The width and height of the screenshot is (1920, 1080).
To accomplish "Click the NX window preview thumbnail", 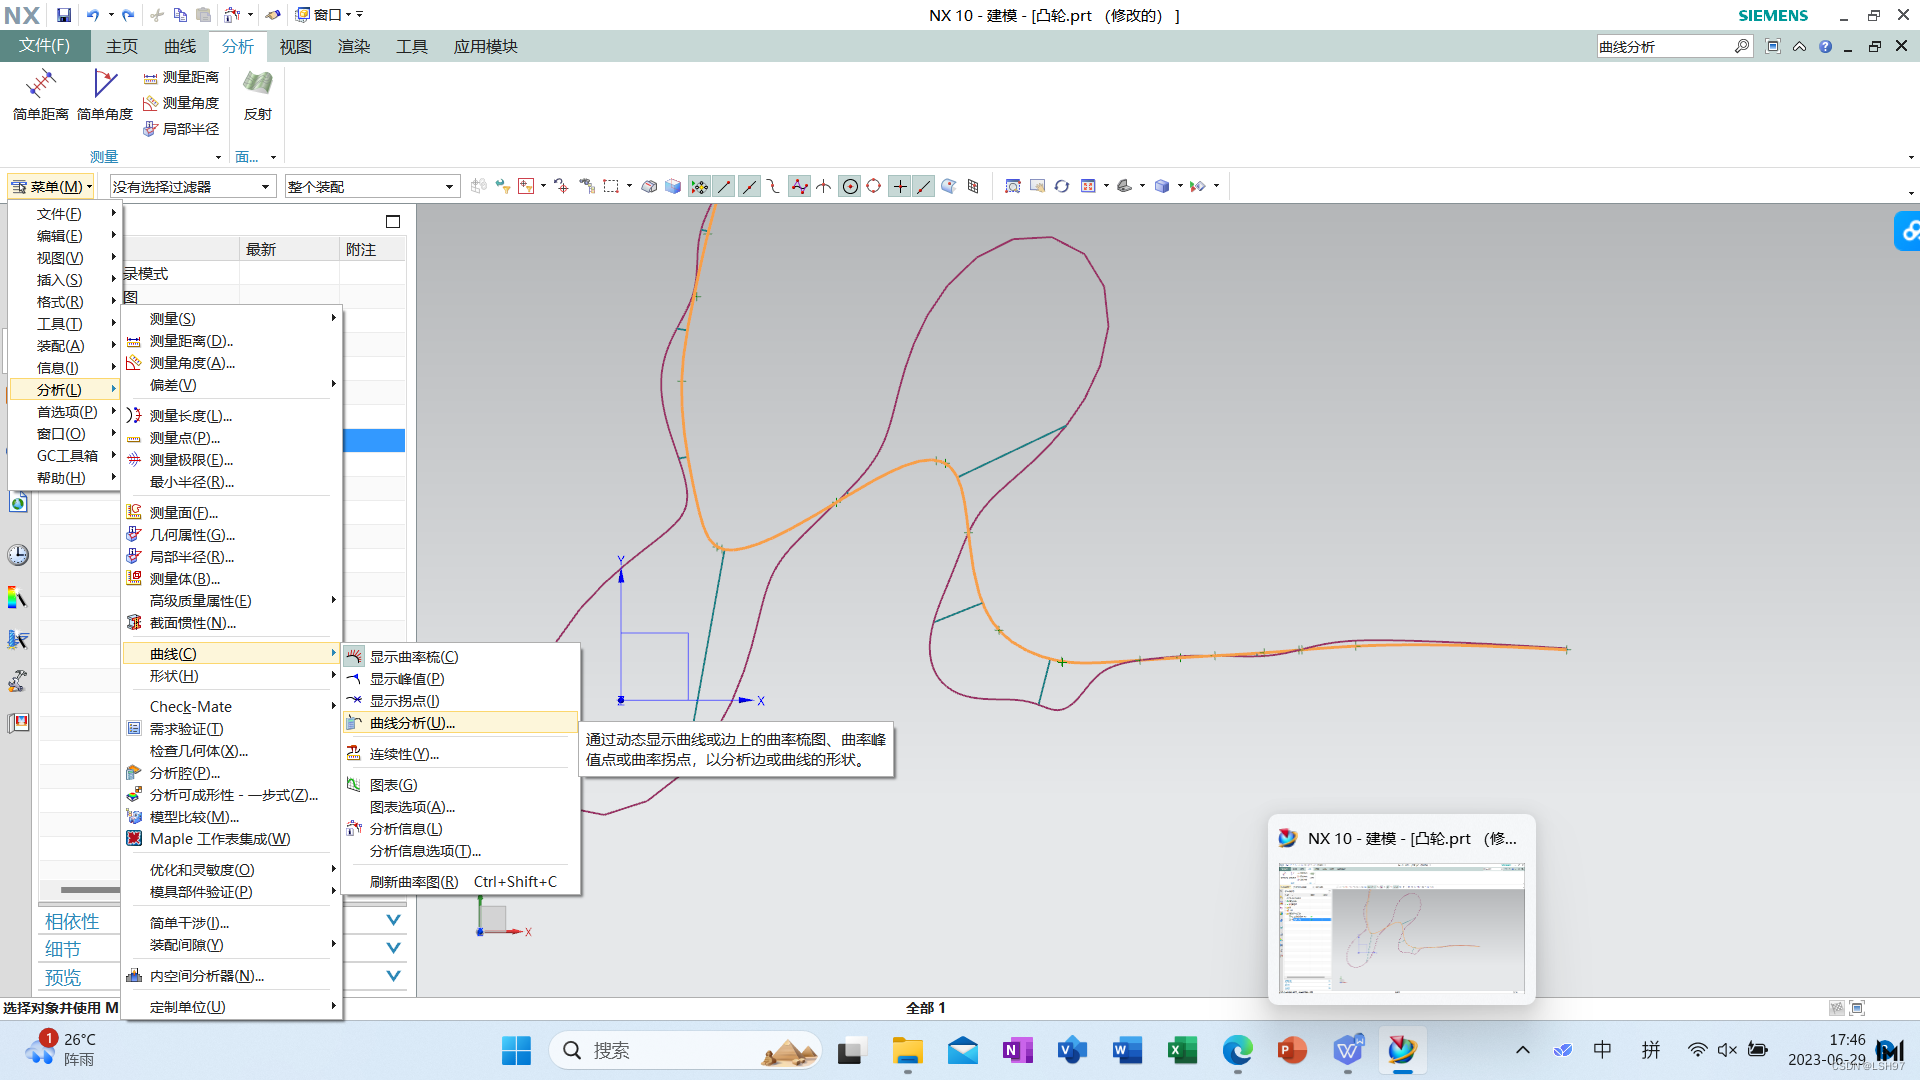I will point(1401,926).
